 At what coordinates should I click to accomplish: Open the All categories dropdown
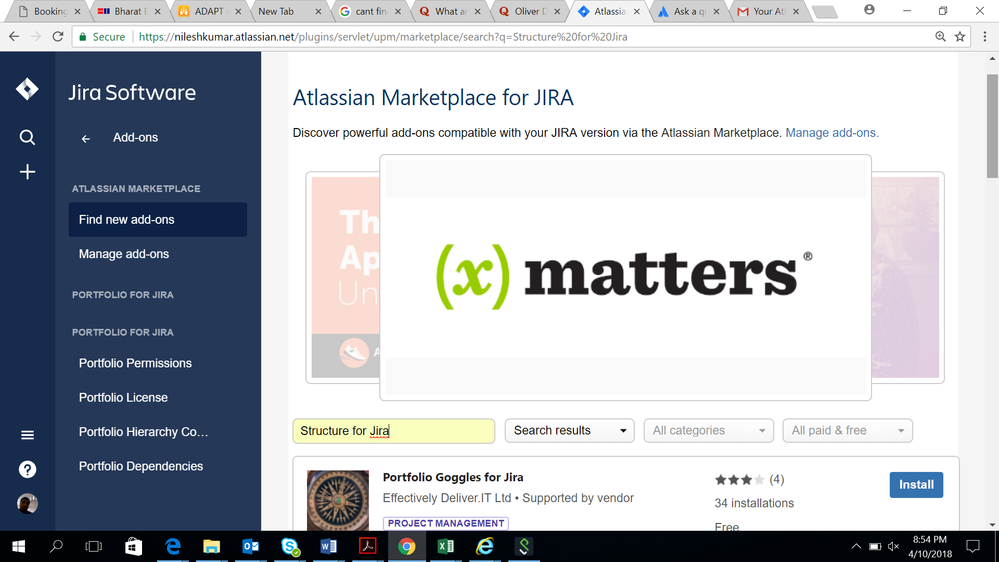coord(708,431)
